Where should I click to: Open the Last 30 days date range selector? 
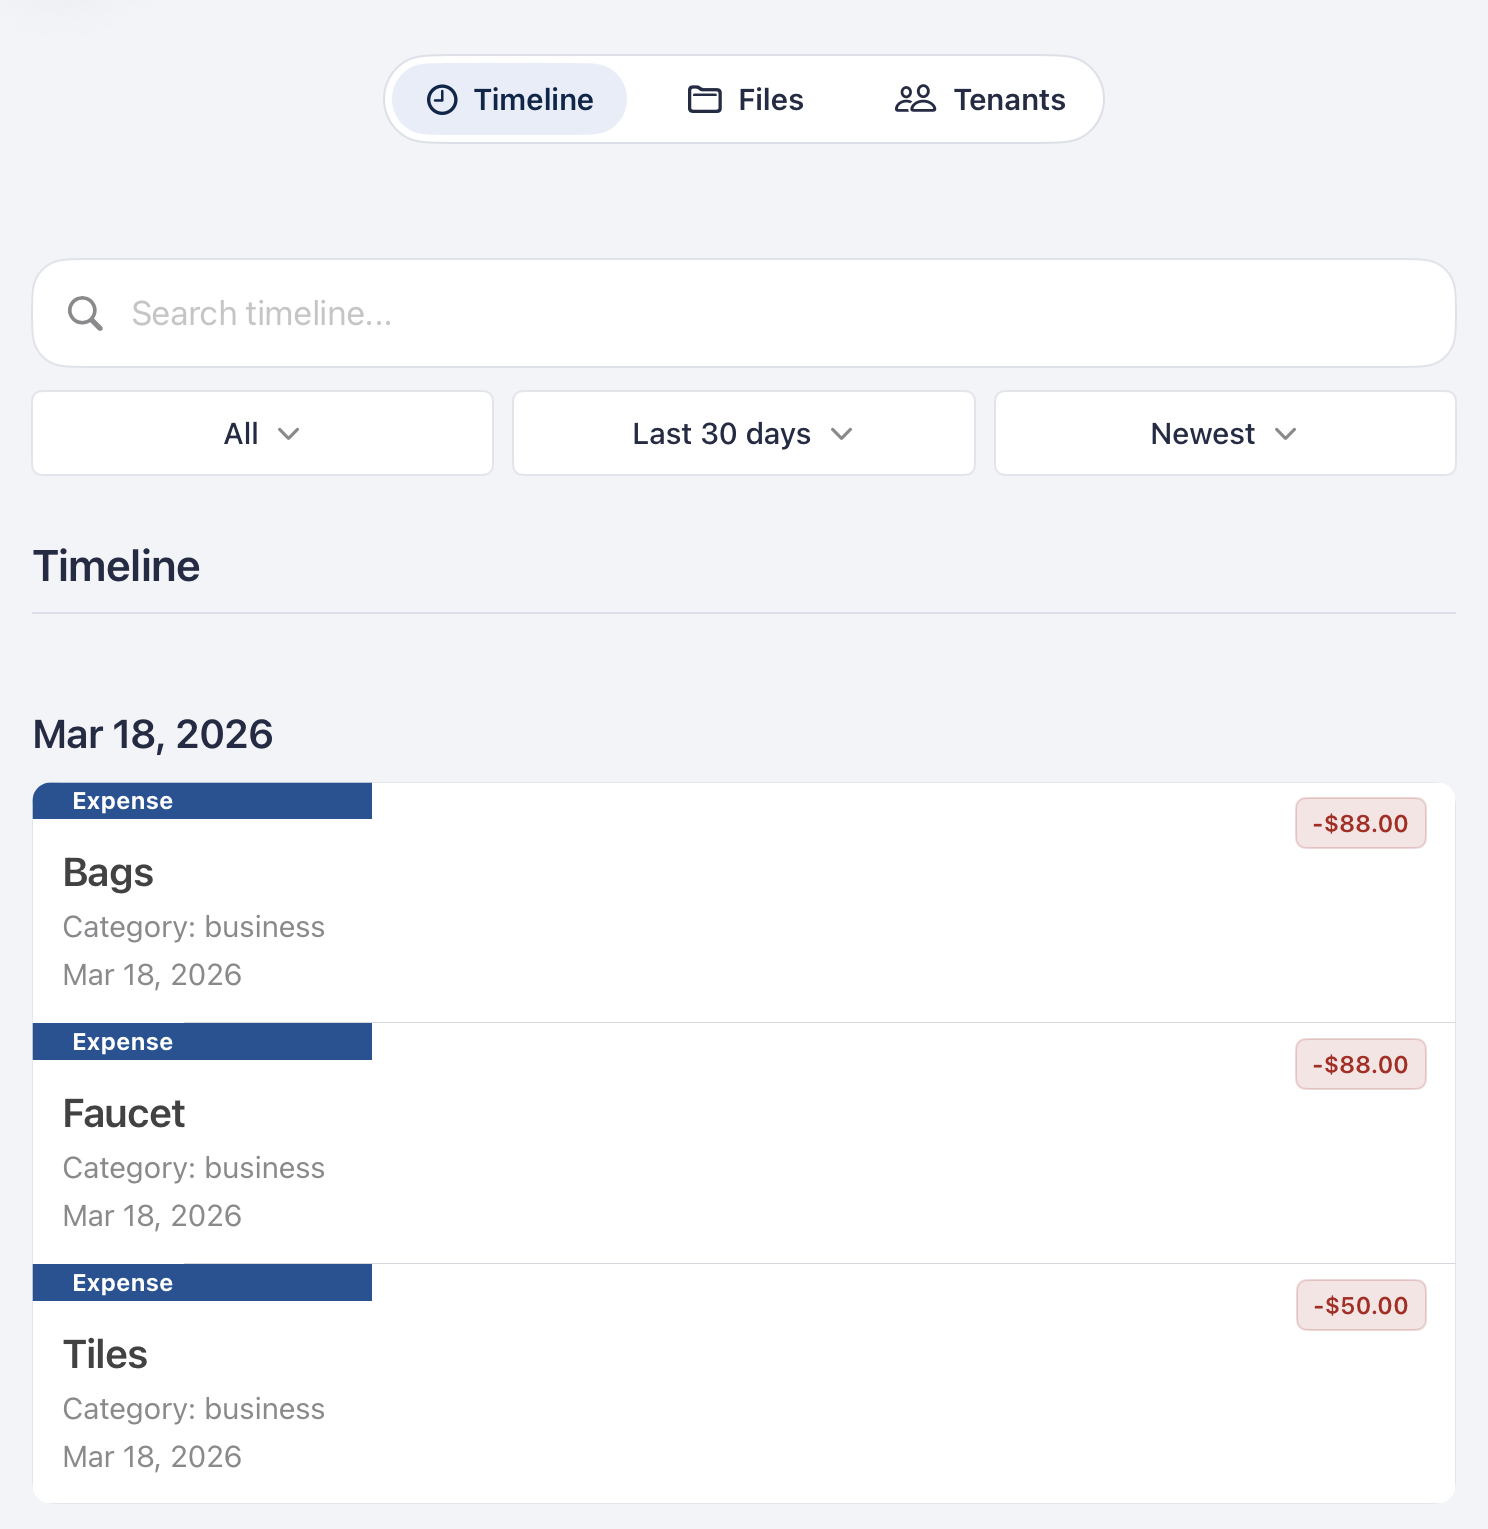[743, 433]
